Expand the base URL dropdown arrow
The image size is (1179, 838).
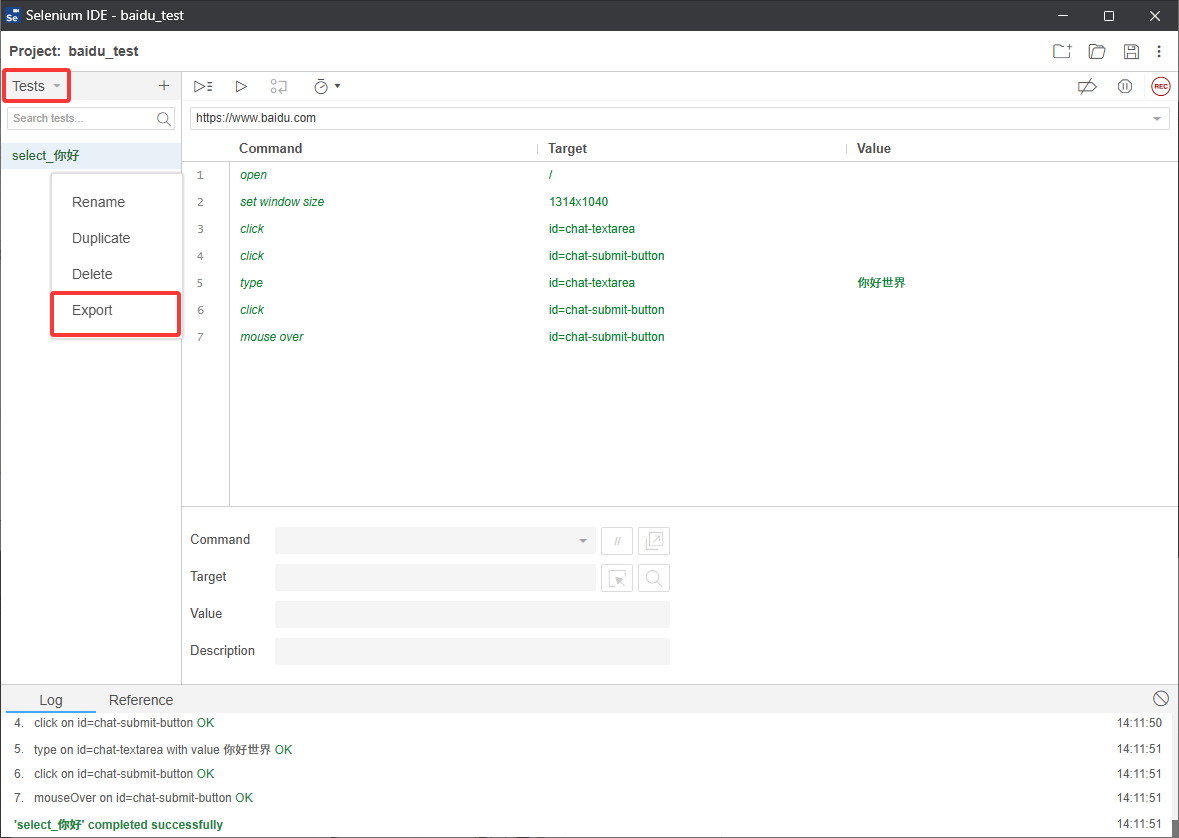tap(1156, 119)
